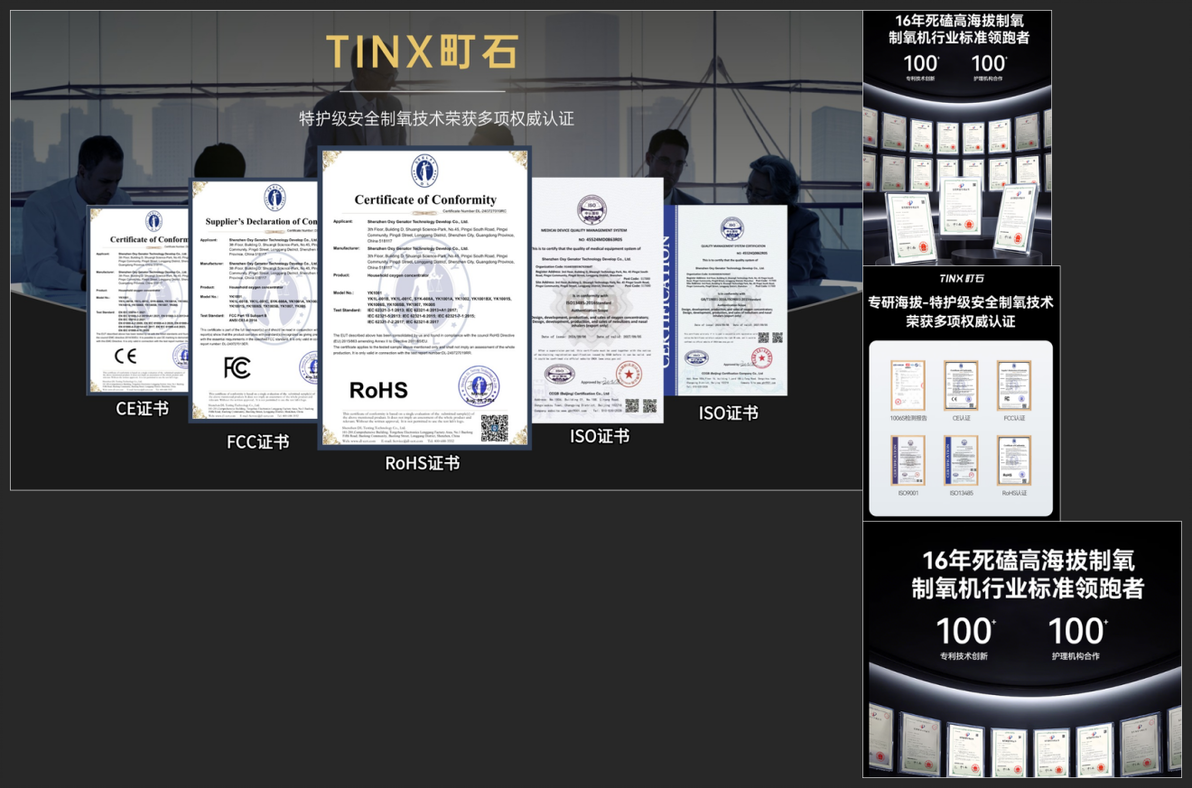Click the 100+ above 护理机构合作 in the bottom-right poster
The height and width of the screenshot is (788, 1192).
(x=1077, y=631)
